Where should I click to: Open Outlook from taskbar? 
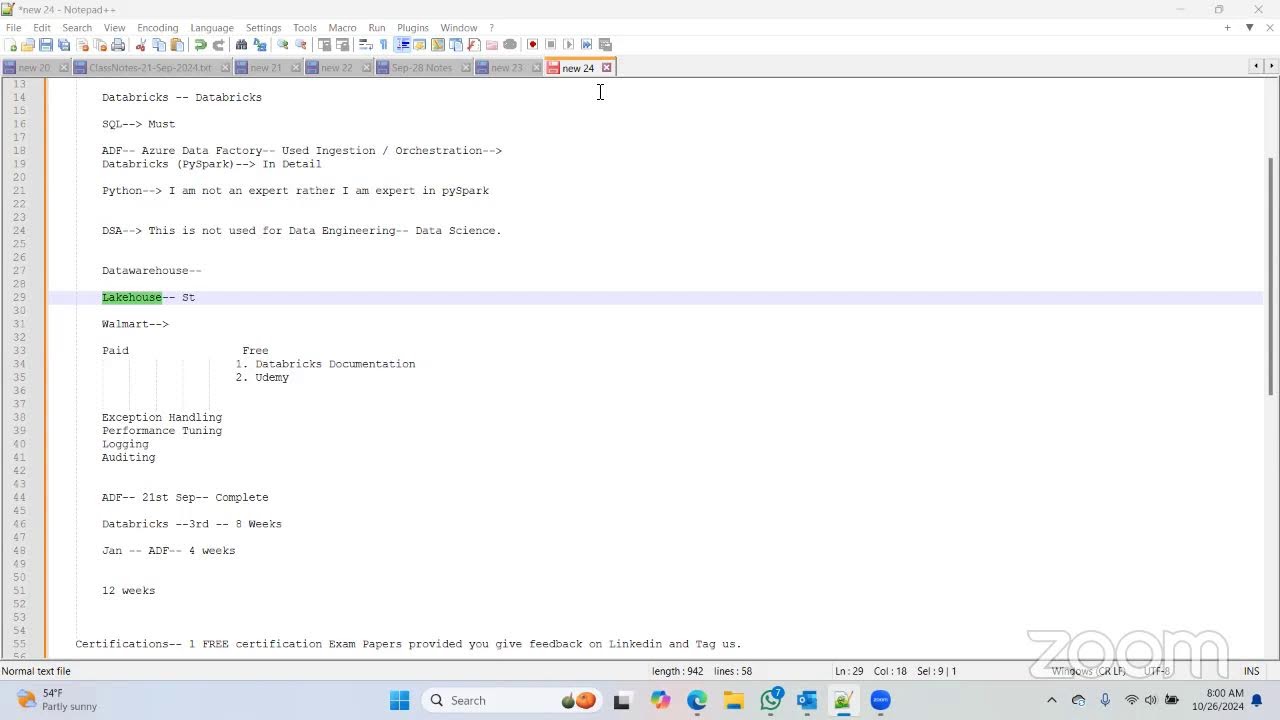pyautogui.click(x=807, y=700)
